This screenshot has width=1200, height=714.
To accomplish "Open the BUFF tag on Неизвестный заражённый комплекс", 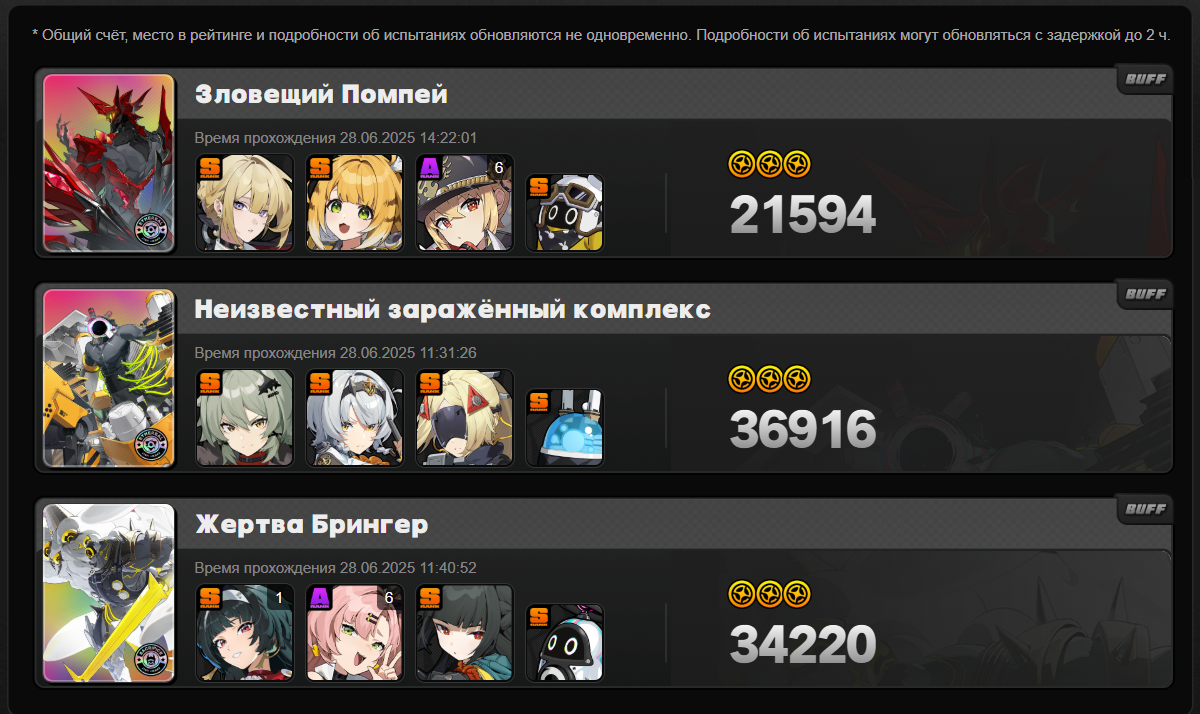I will (1144, 294).
